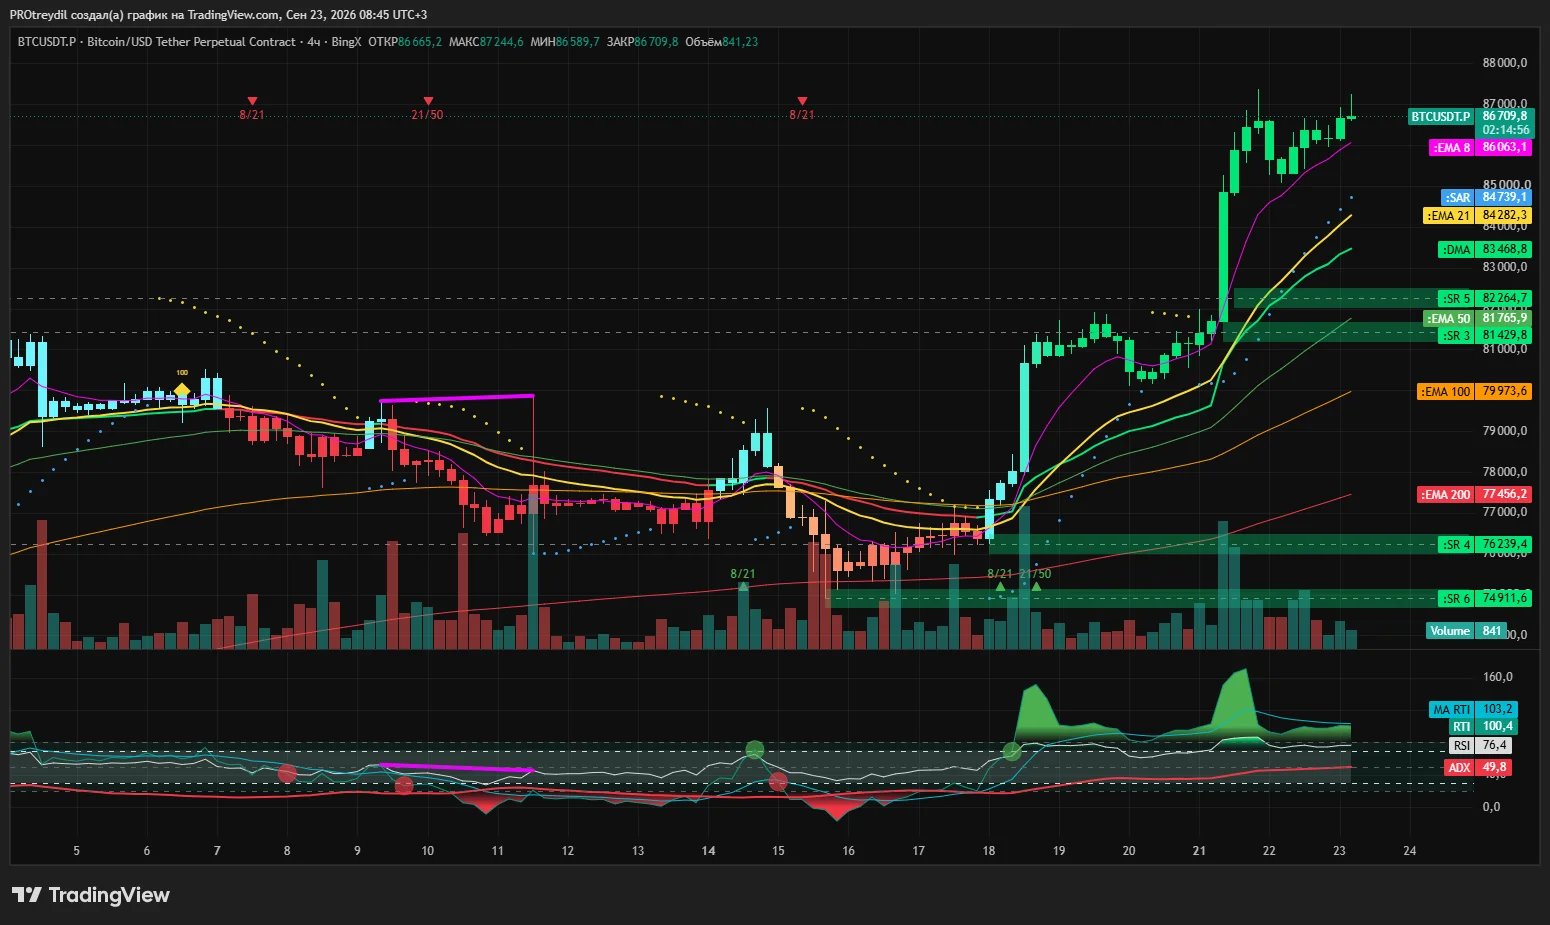
Task: Select the MA RTI indicator label
Action: 1473,709
